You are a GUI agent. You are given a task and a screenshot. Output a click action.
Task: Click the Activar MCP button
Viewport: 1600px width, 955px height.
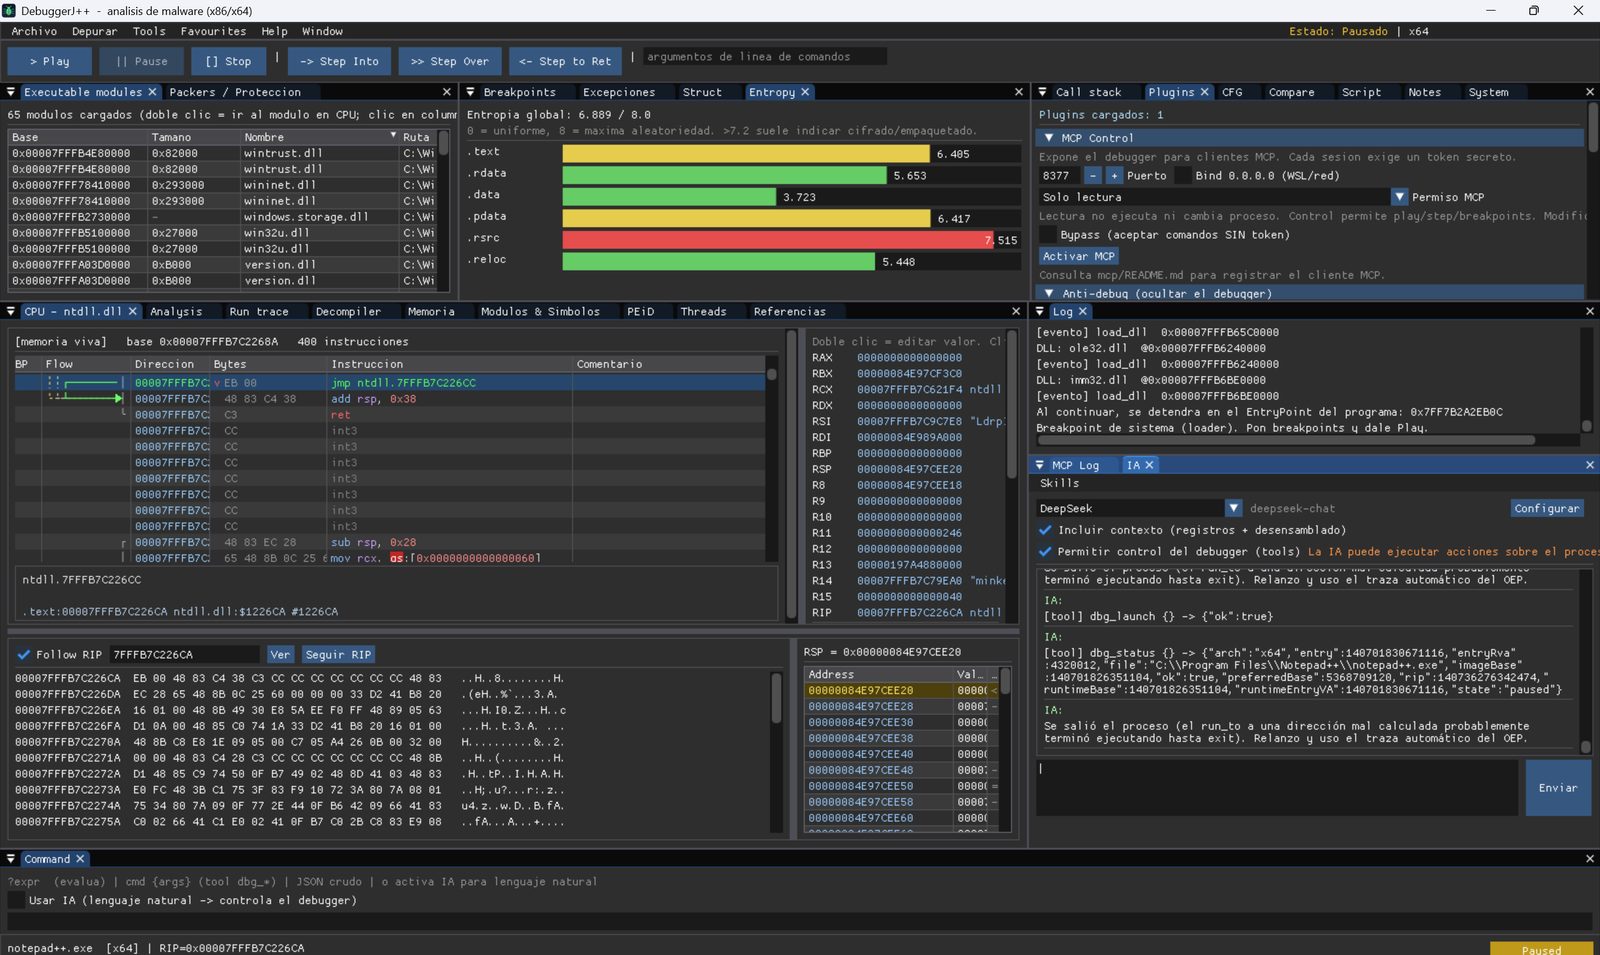point(1078,256)
